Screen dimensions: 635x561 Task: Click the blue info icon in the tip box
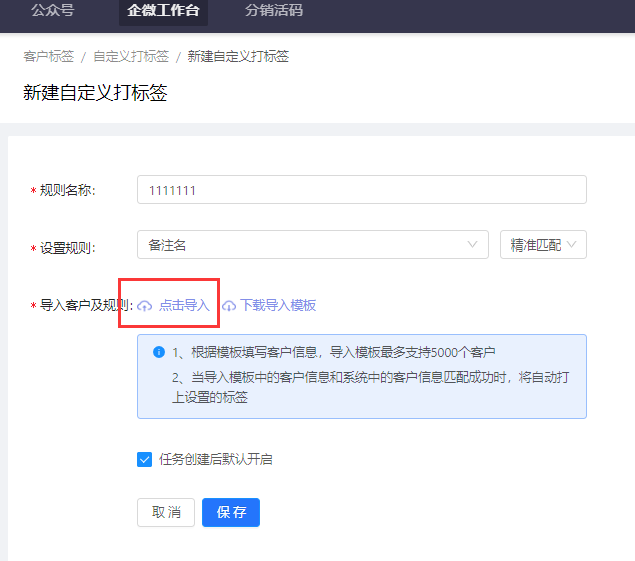click(x=159, y=352)
